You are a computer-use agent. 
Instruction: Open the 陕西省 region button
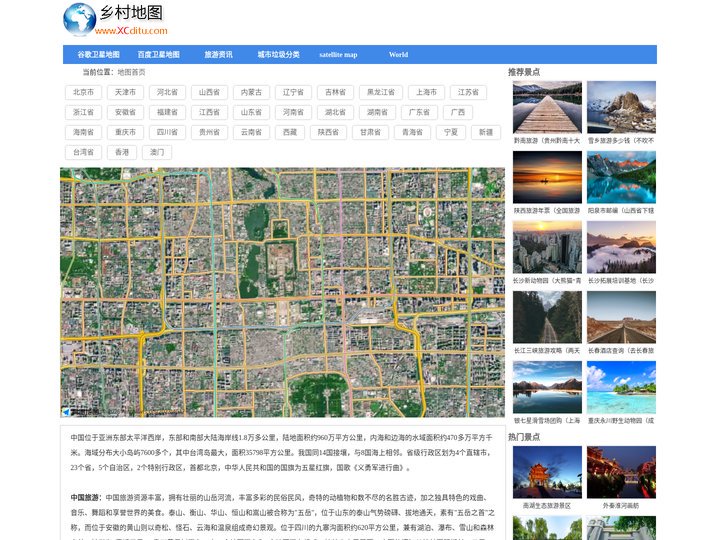click(328, 132)
